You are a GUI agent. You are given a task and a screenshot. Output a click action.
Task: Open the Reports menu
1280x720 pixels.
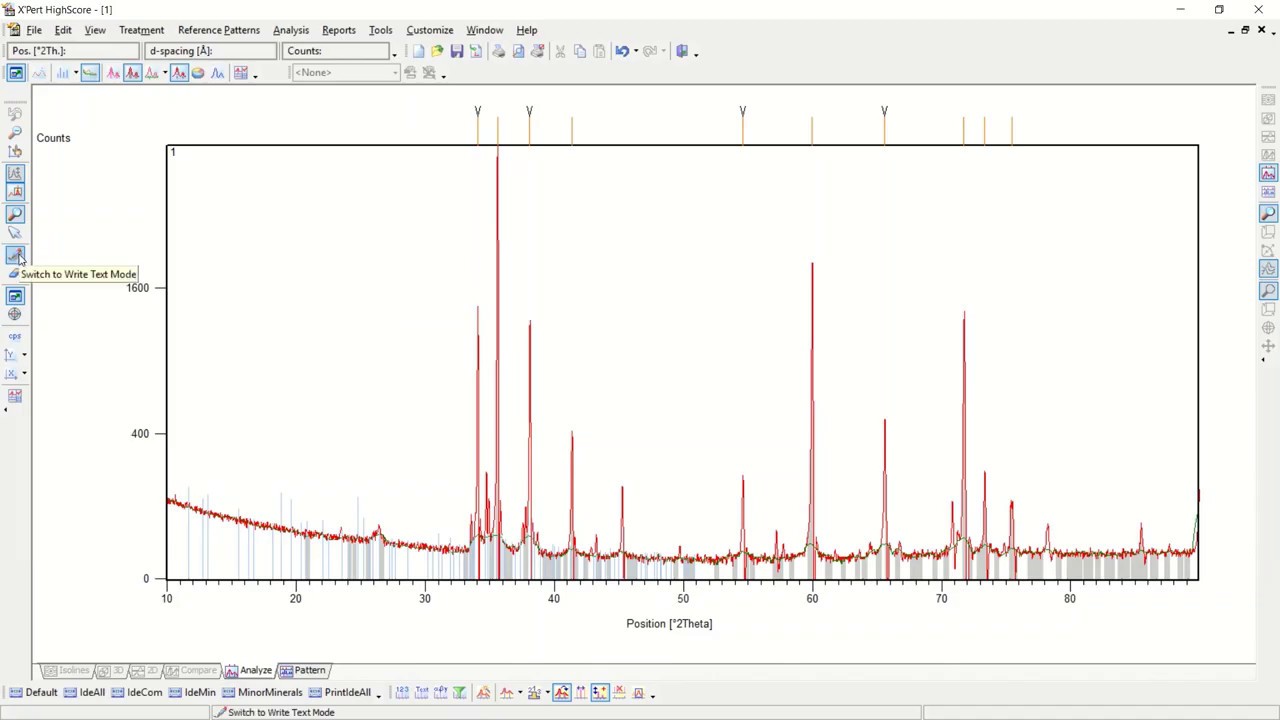point(339,30)
